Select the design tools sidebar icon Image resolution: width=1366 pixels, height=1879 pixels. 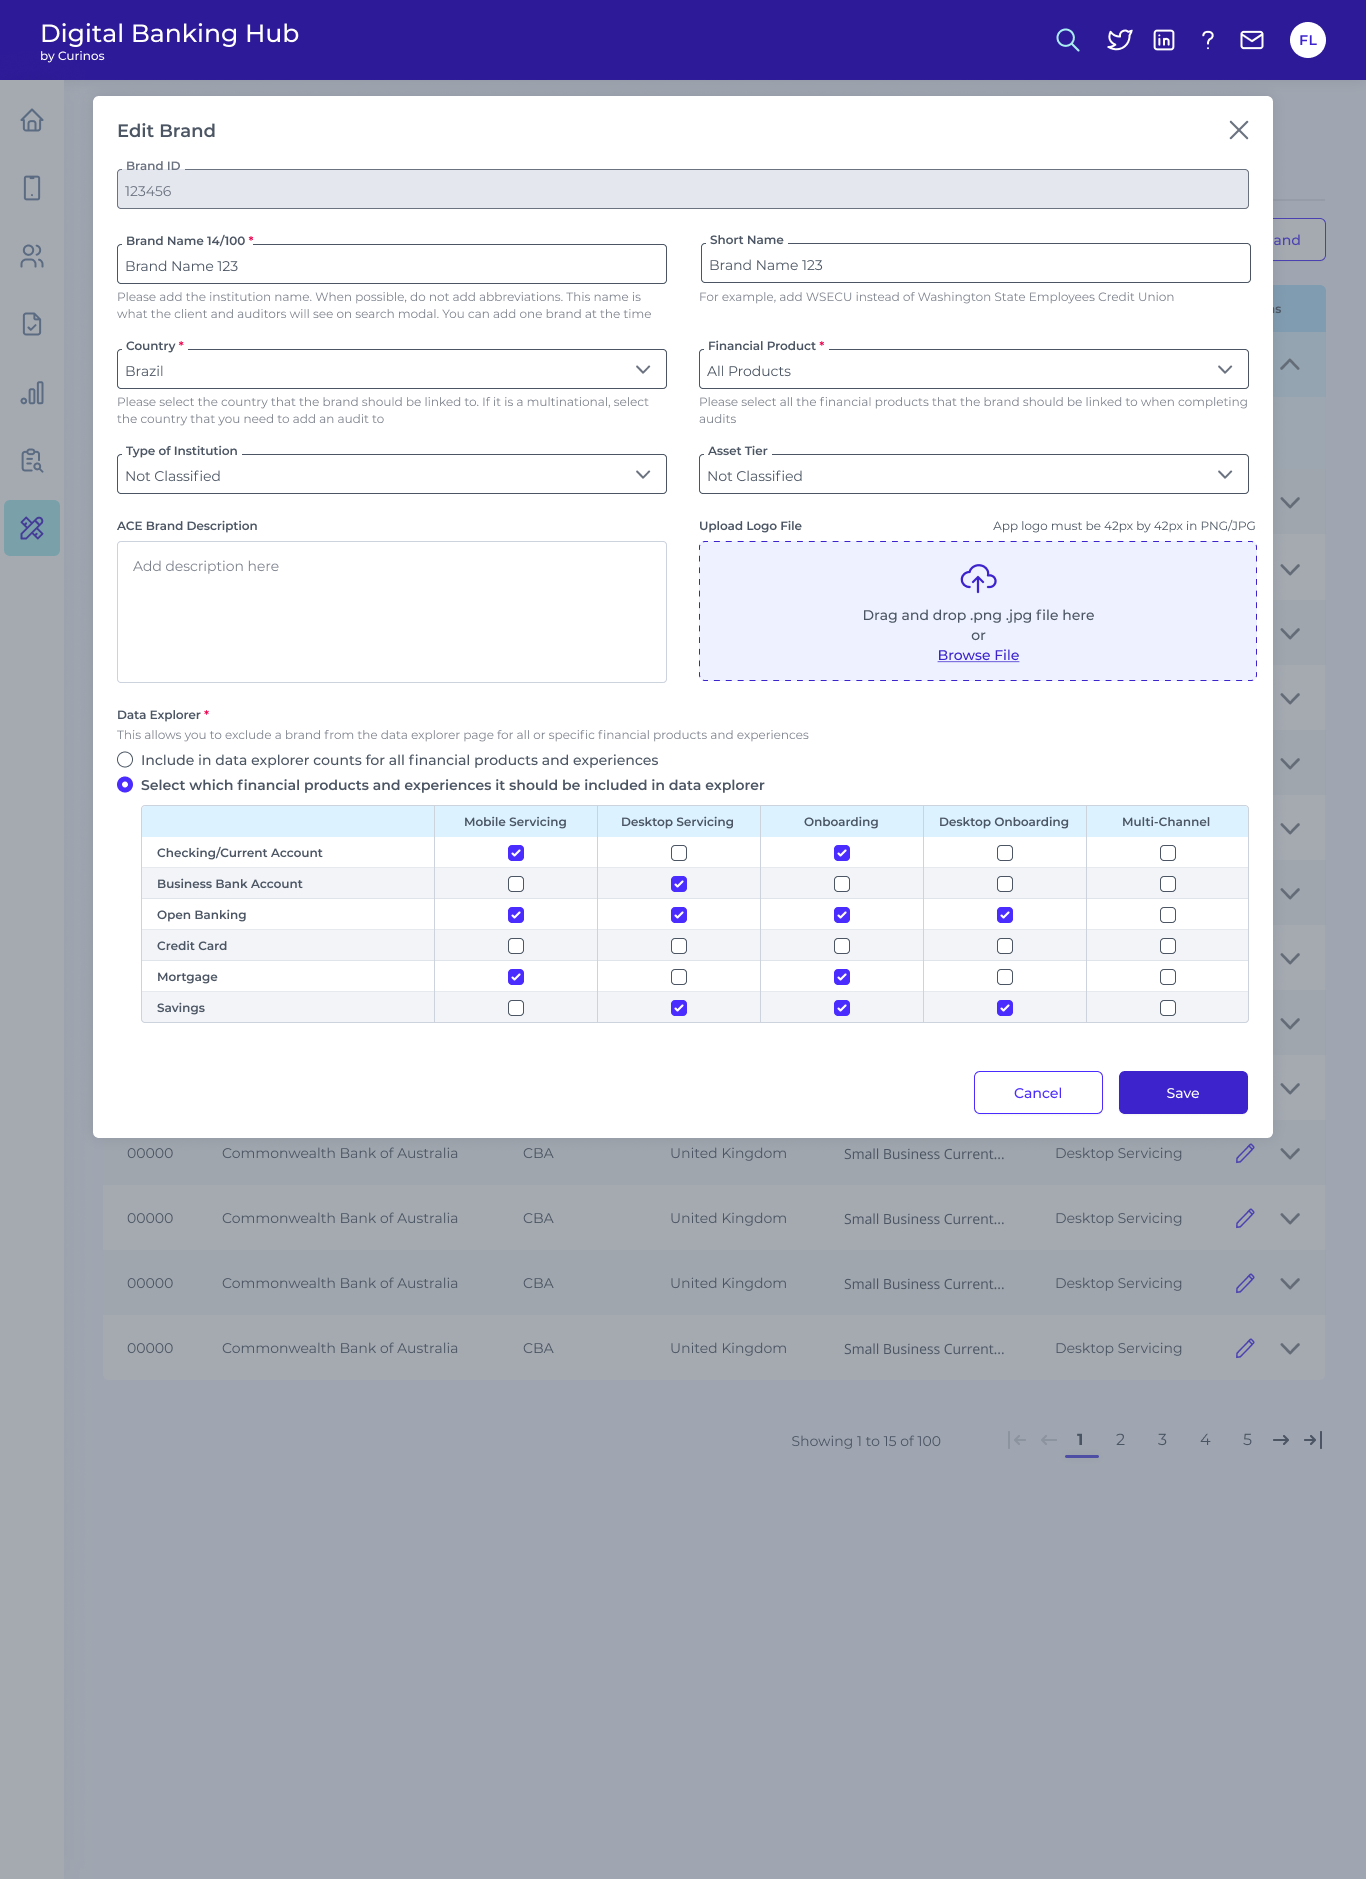(x=32, y=528)
